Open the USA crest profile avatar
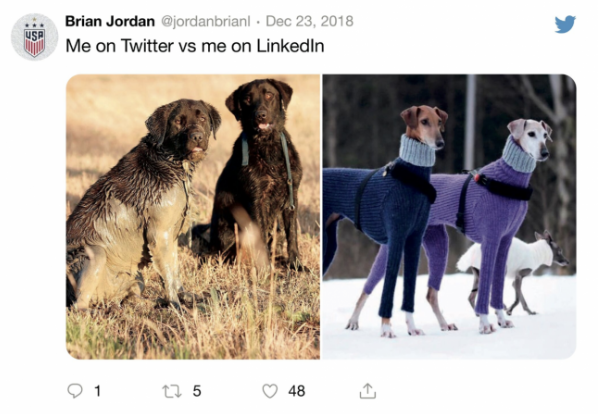Screen dimensions: 606x414 tap(34, 37)
